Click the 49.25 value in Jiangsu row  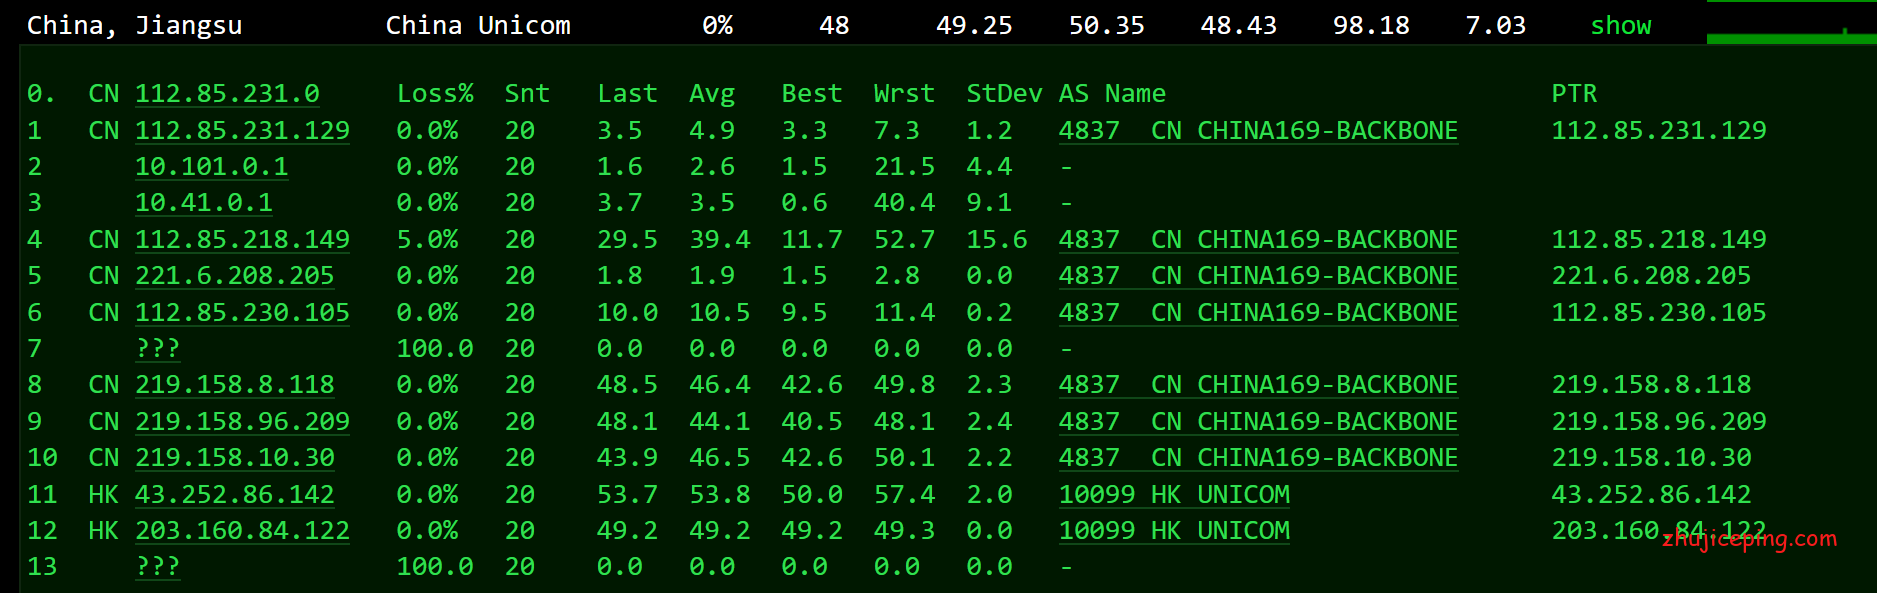(x=974, y=25)
